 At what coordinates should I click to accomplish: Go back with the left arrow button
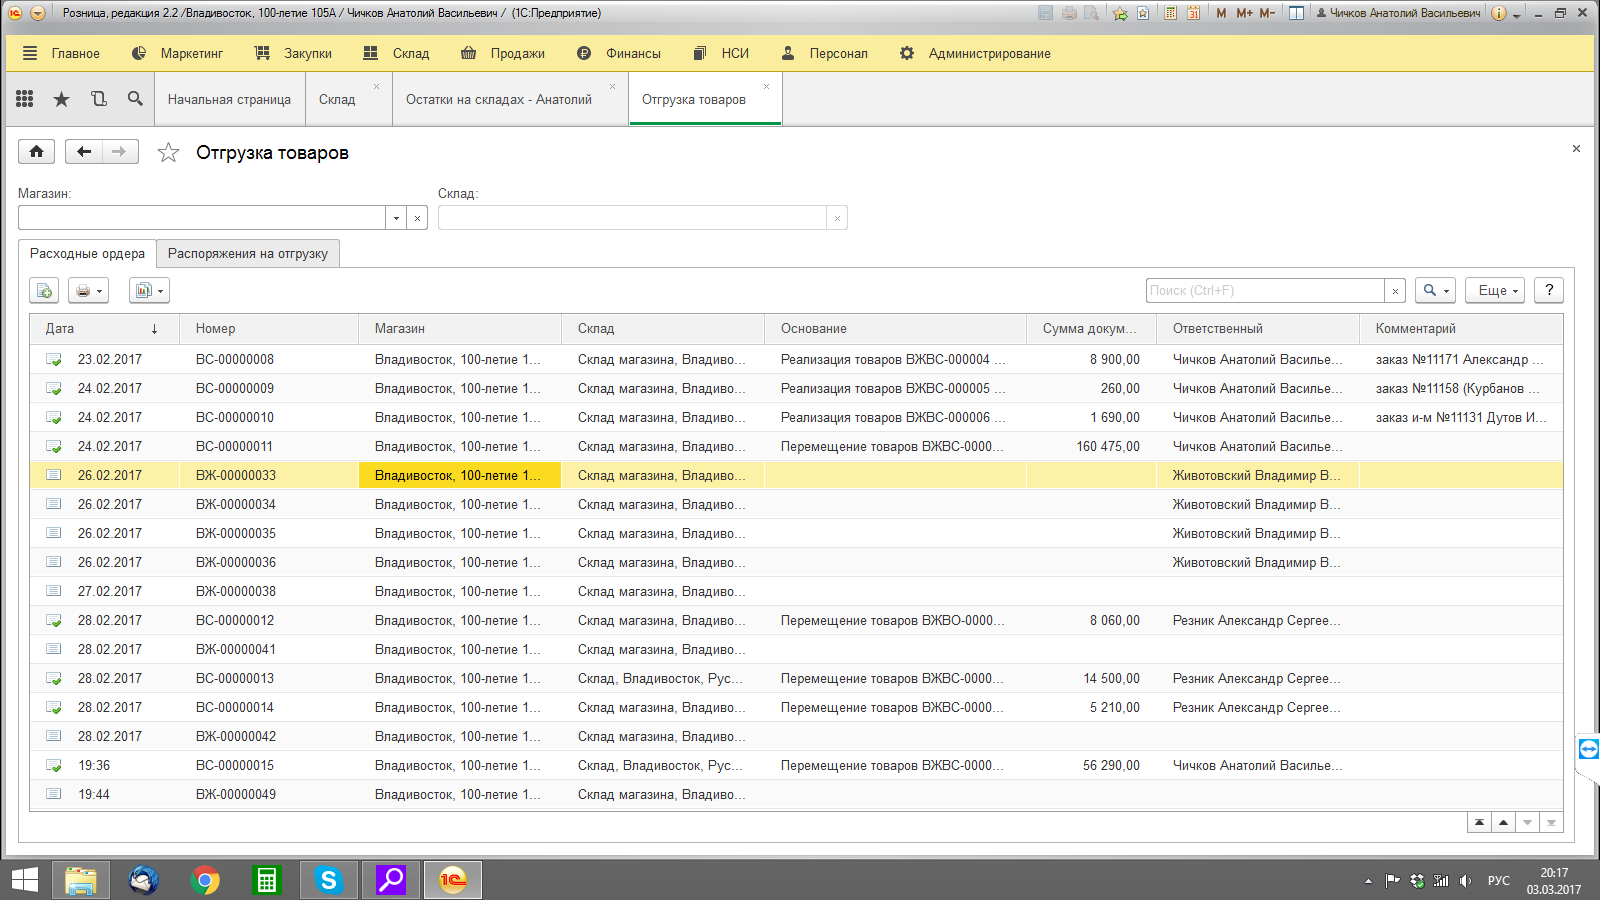(84, 152)
